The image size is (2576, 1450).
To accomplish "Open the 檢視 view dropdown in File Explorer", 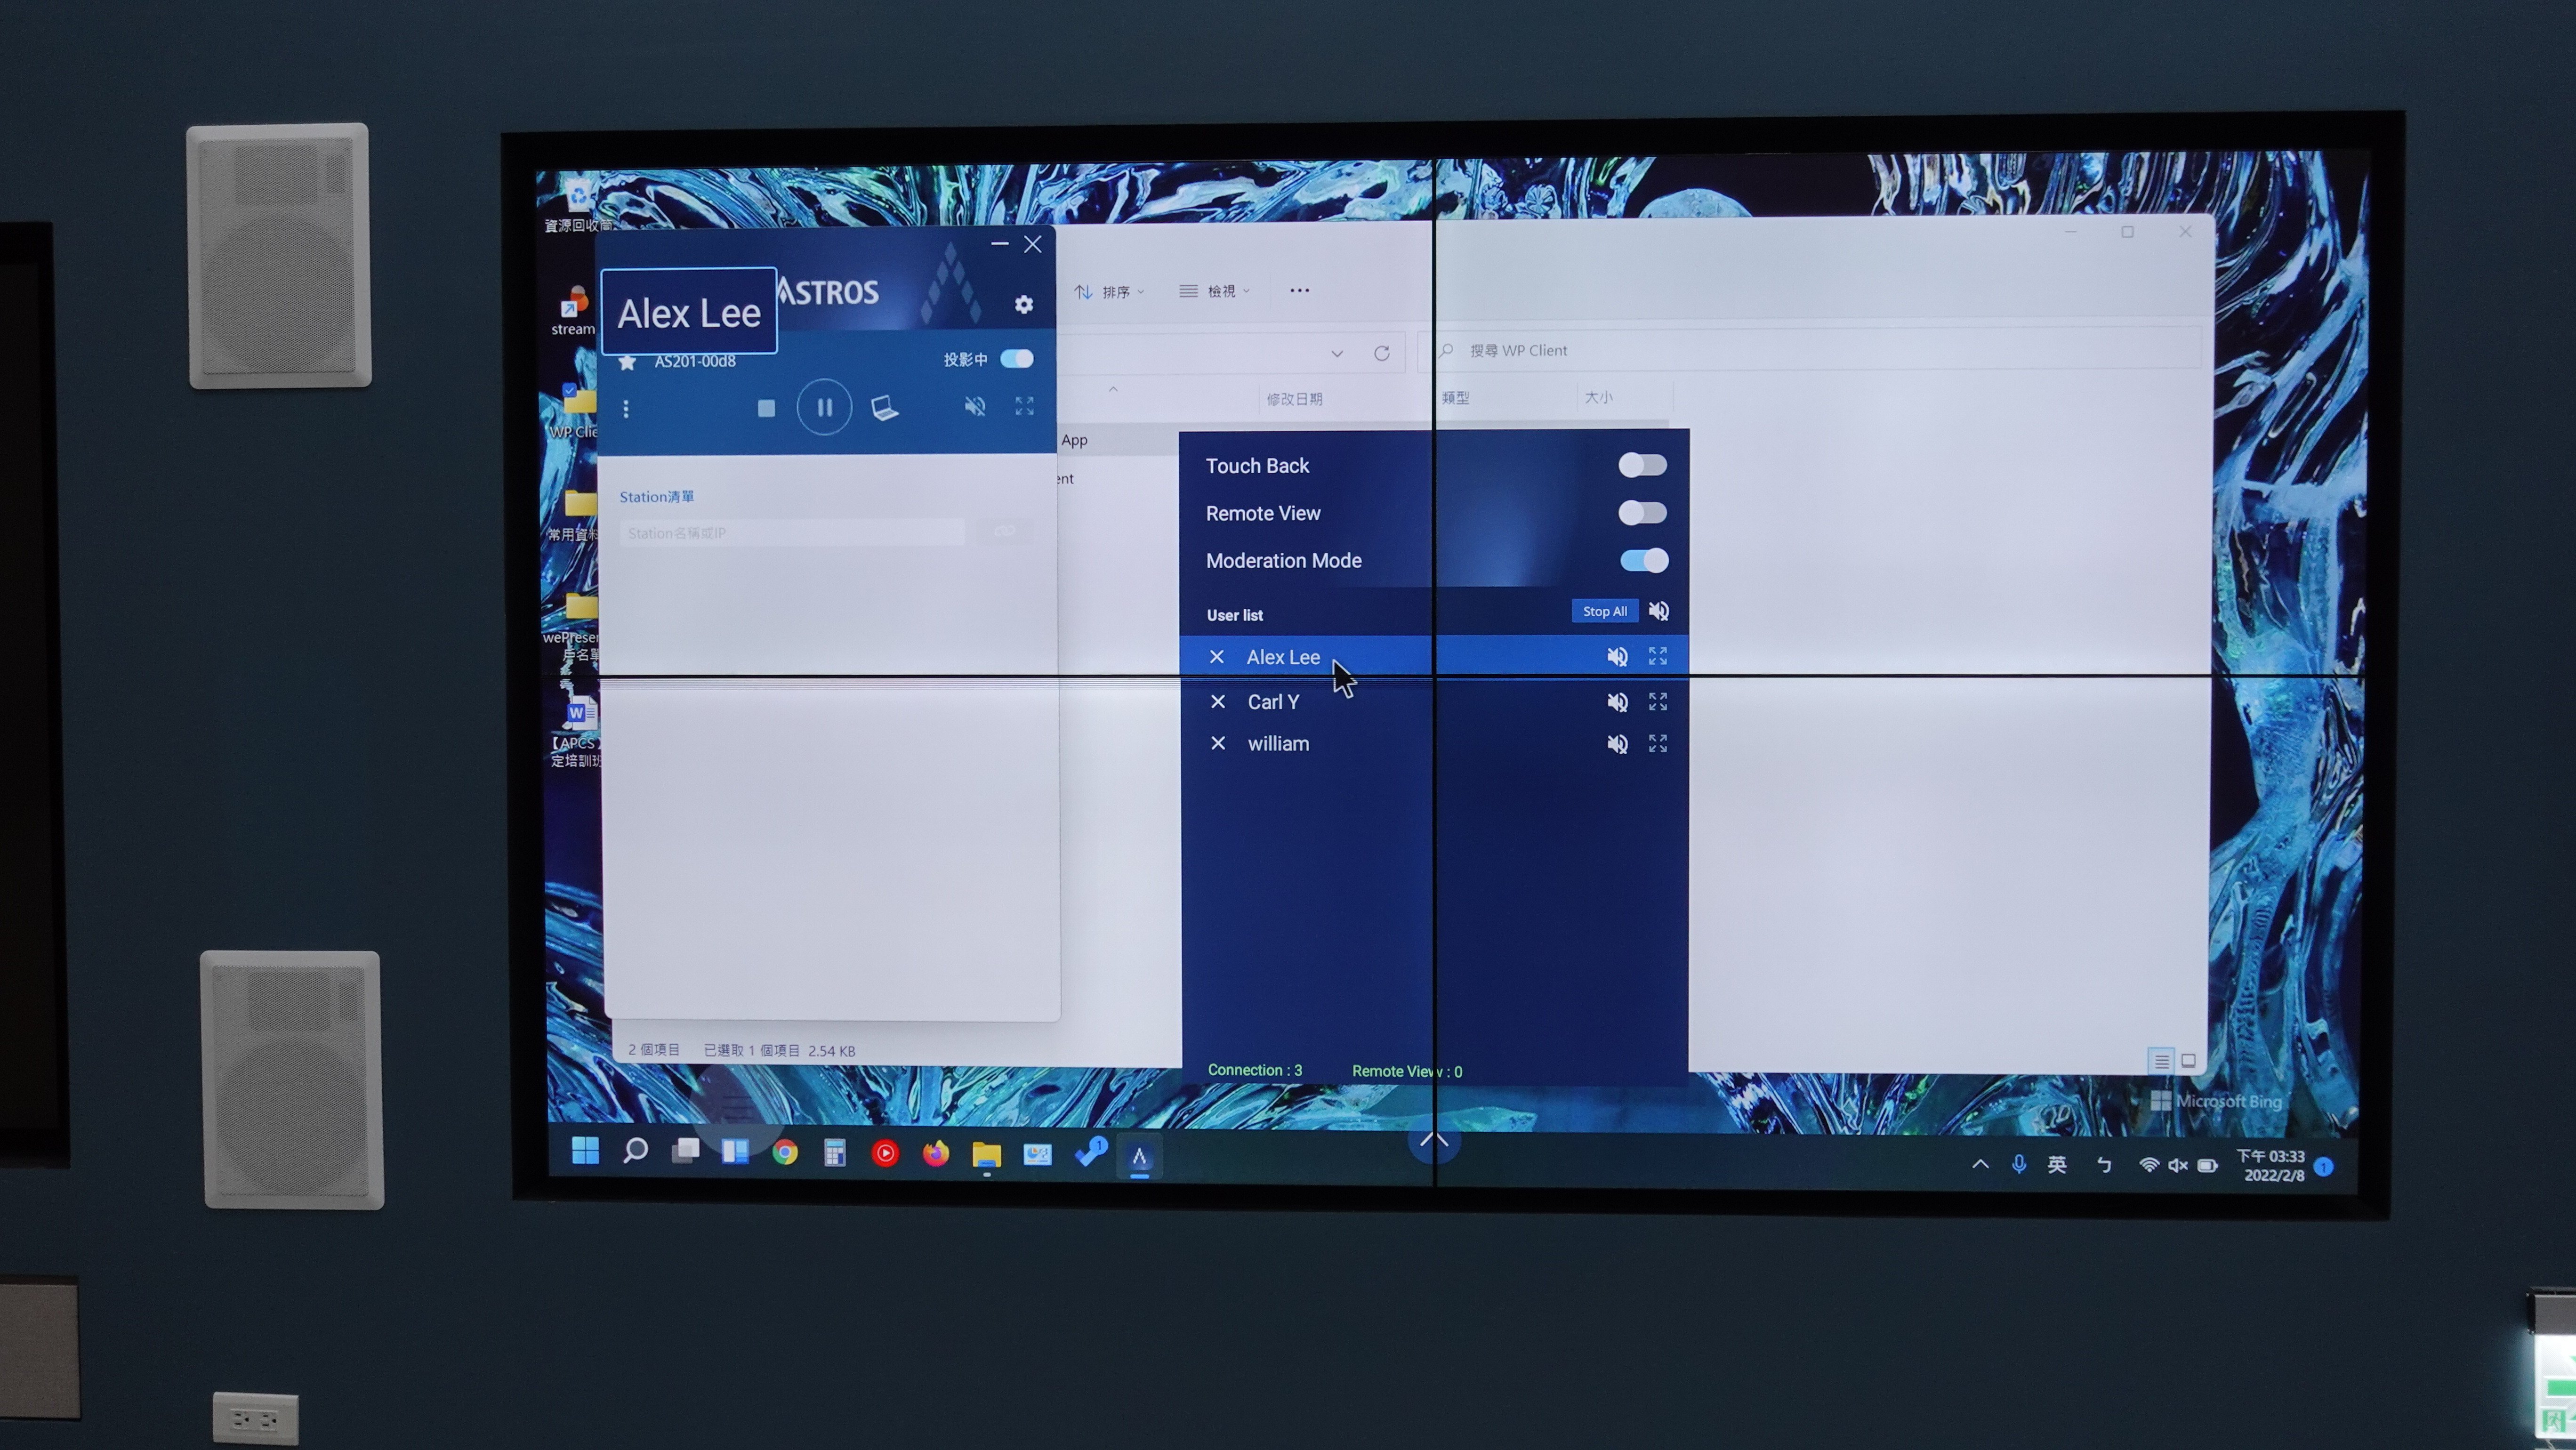I will (x=1214, y=291).
